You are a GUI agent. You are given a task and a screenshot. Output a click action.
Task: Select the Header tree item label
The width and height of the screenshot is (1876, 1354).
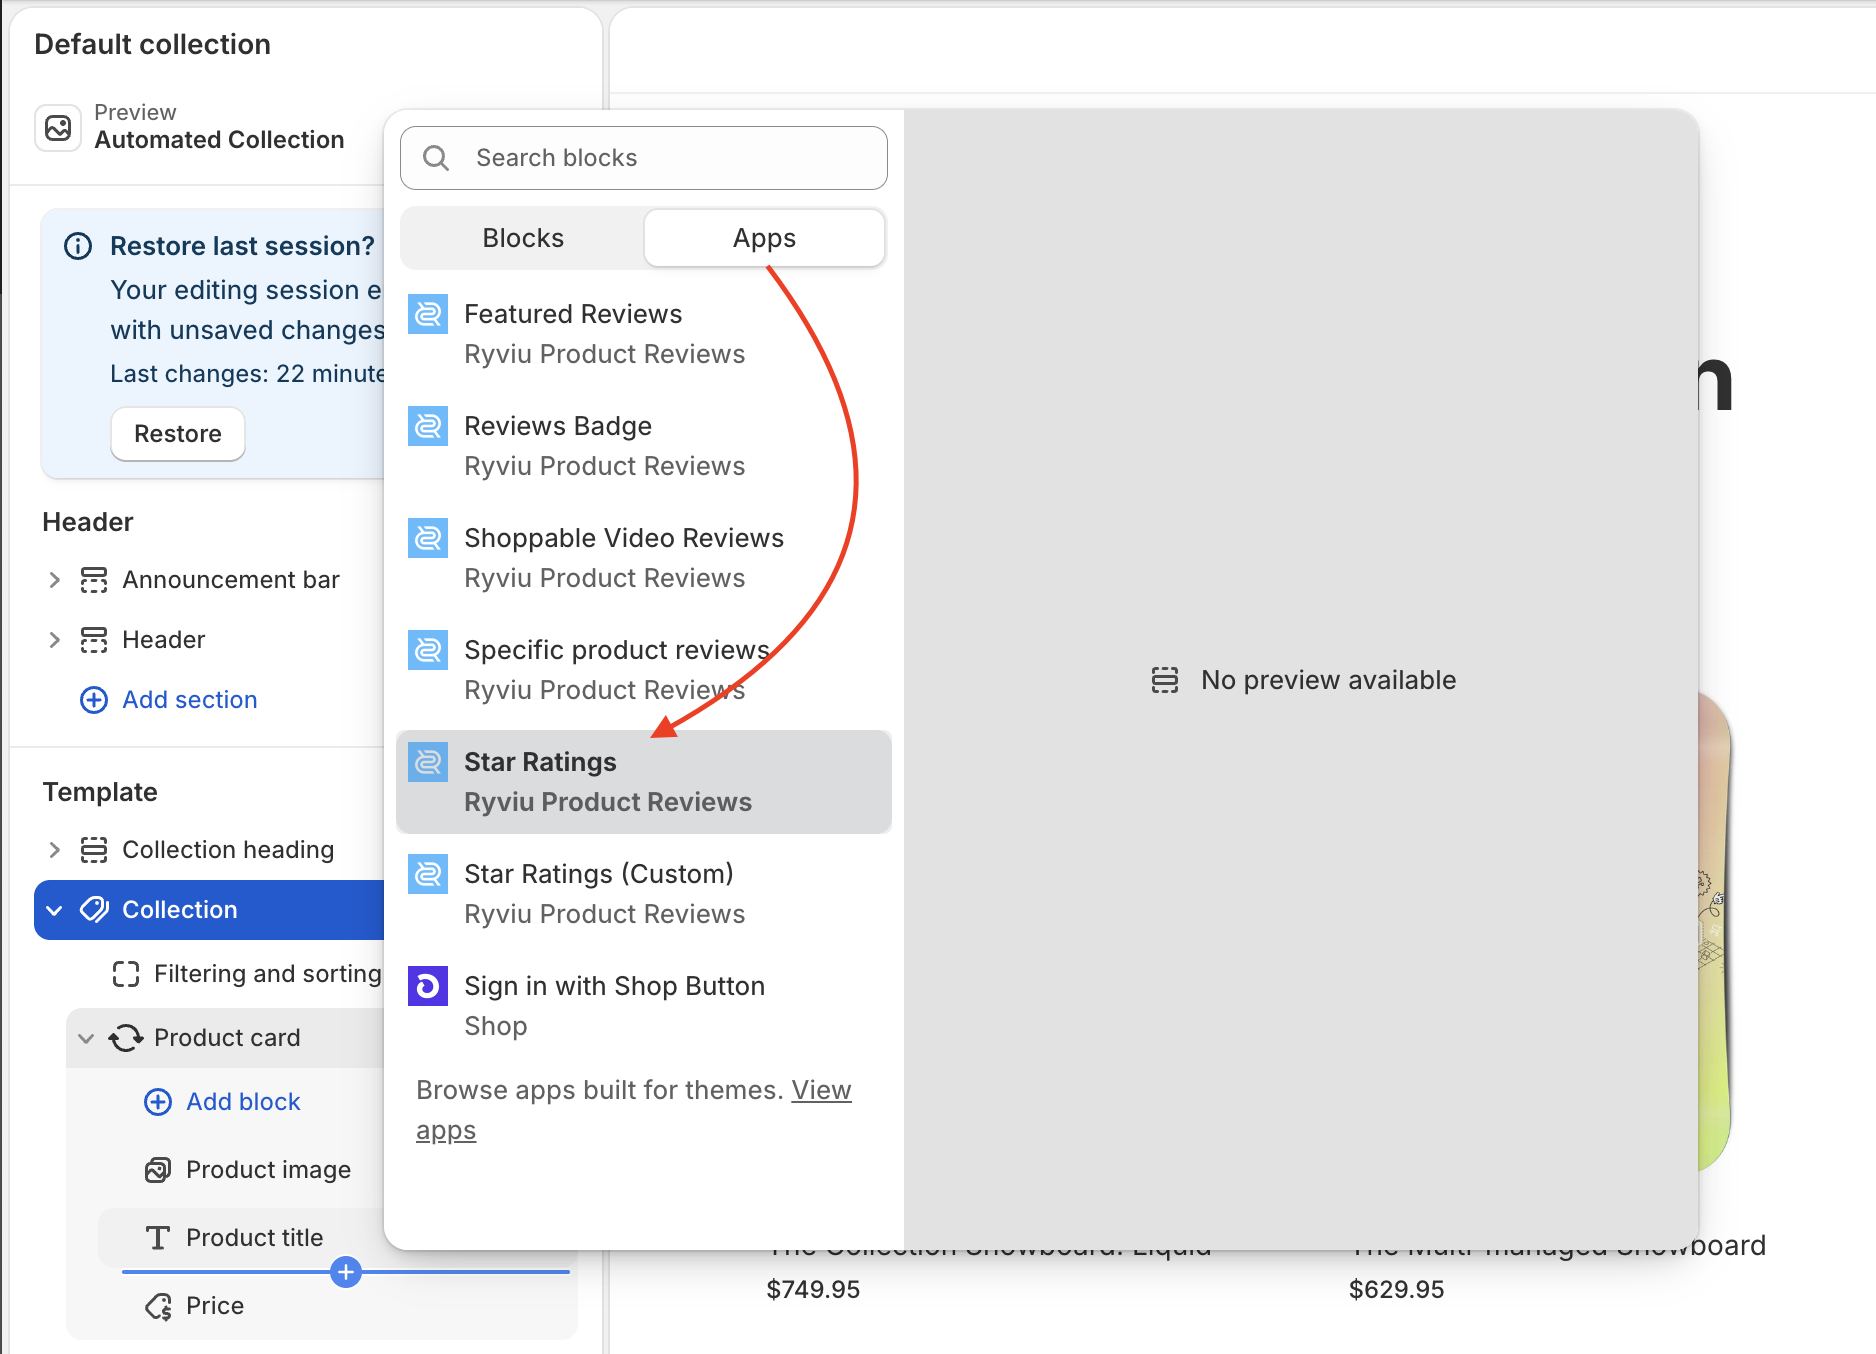pos(164,640)
